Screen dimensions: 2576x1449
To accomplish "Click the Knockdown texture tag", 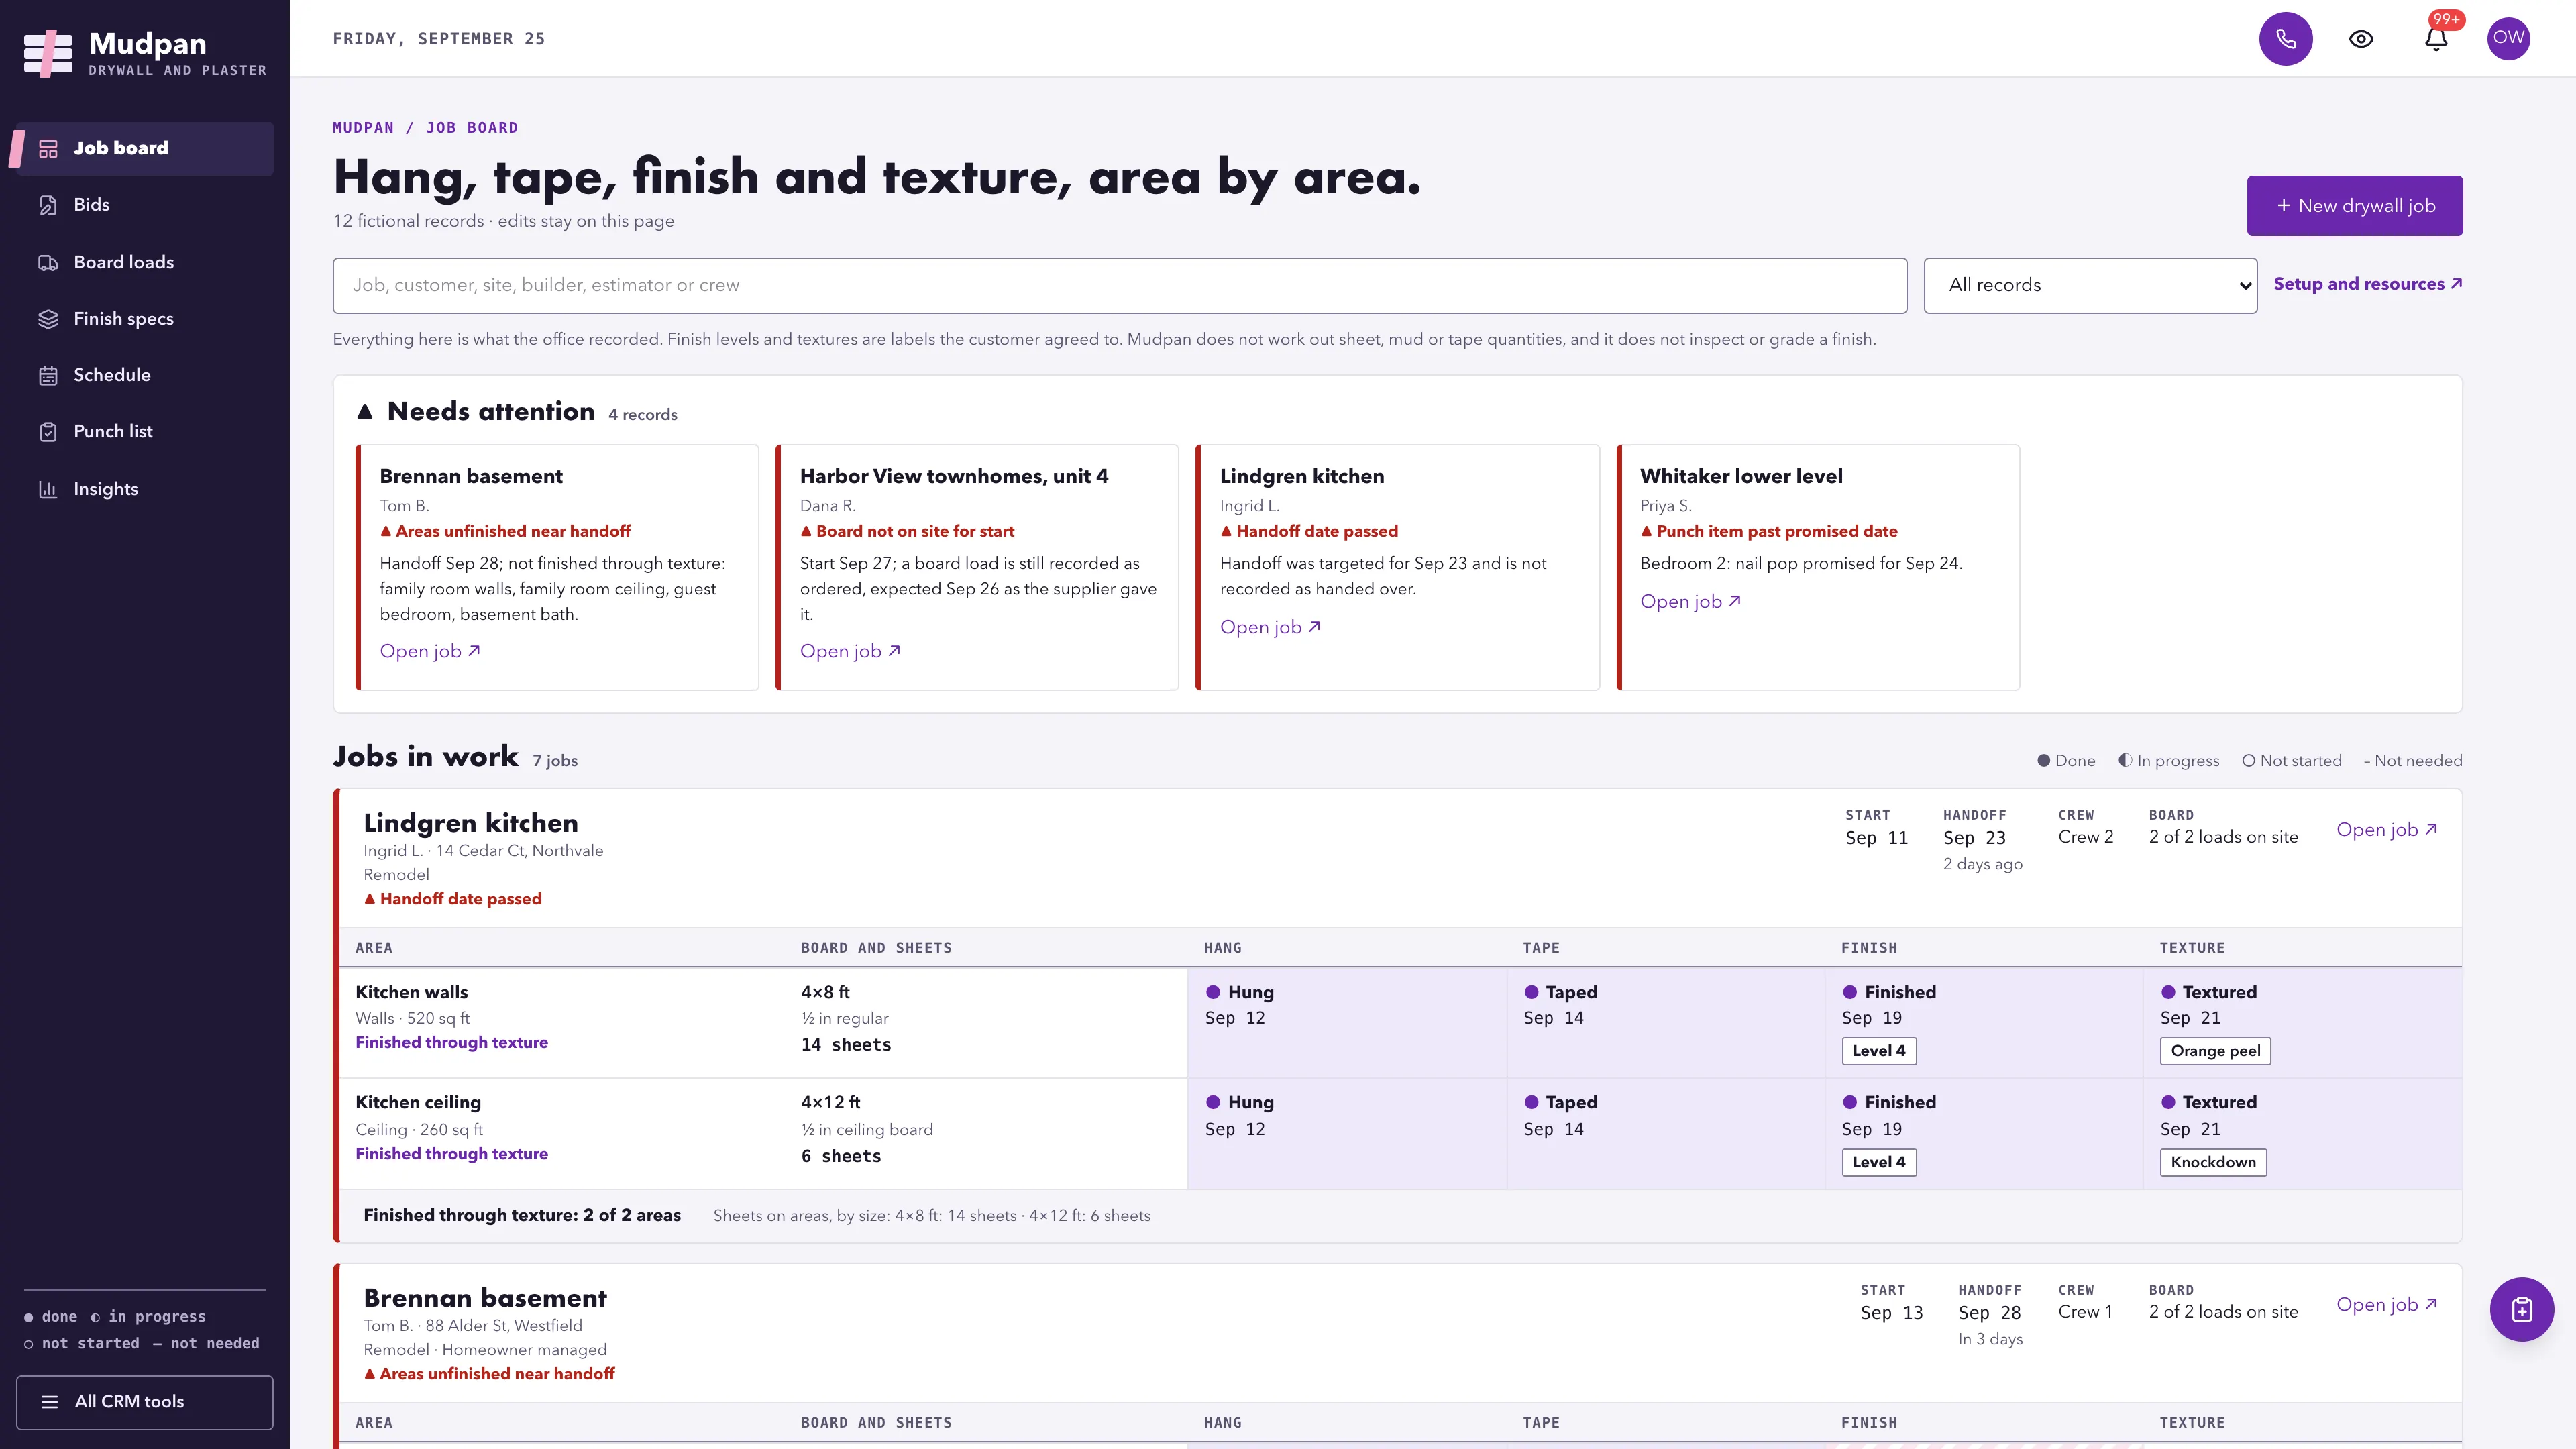I will pos(2213,1162).
